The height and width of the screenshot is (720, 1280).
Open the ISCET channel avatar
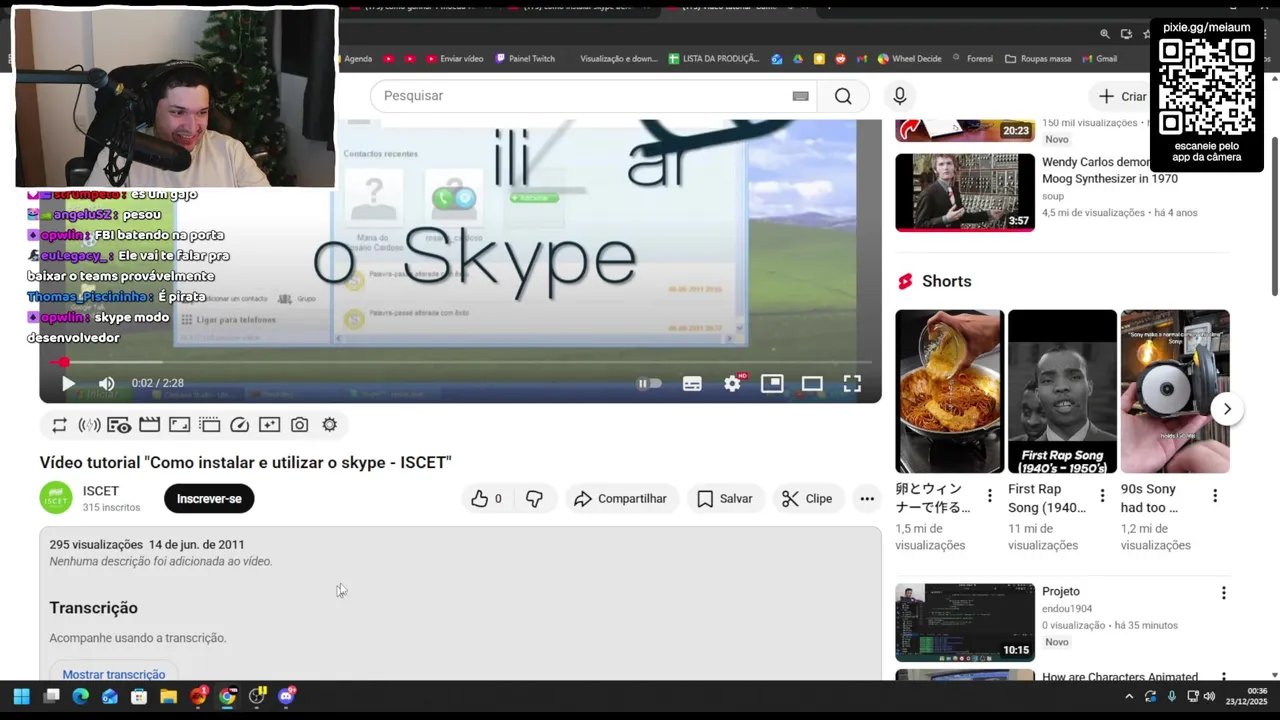(x=56, y=498)
